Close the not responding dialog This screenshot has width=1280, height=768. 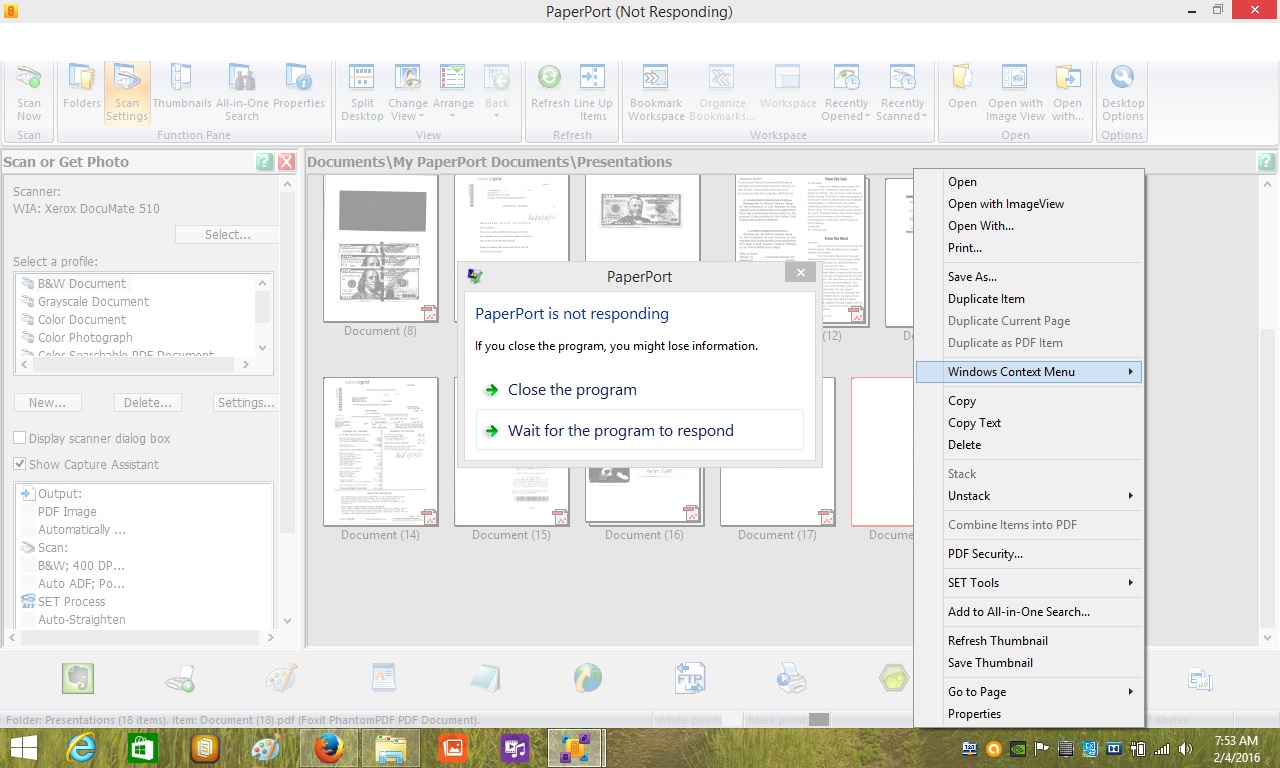click(800, 273)
